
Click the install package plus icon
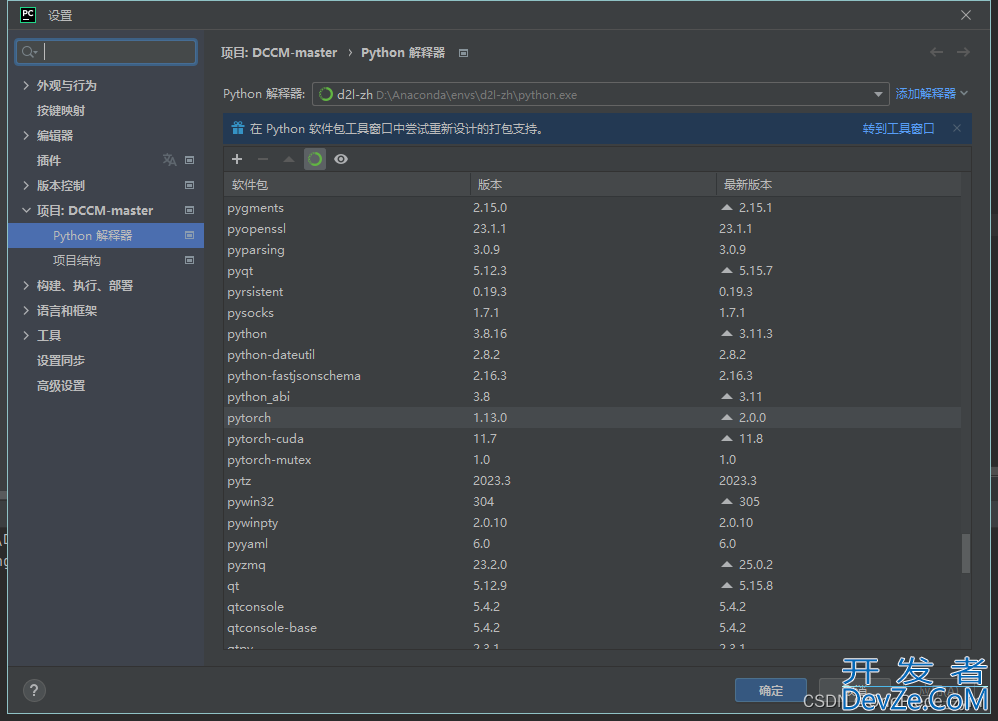tap(237, 159)
